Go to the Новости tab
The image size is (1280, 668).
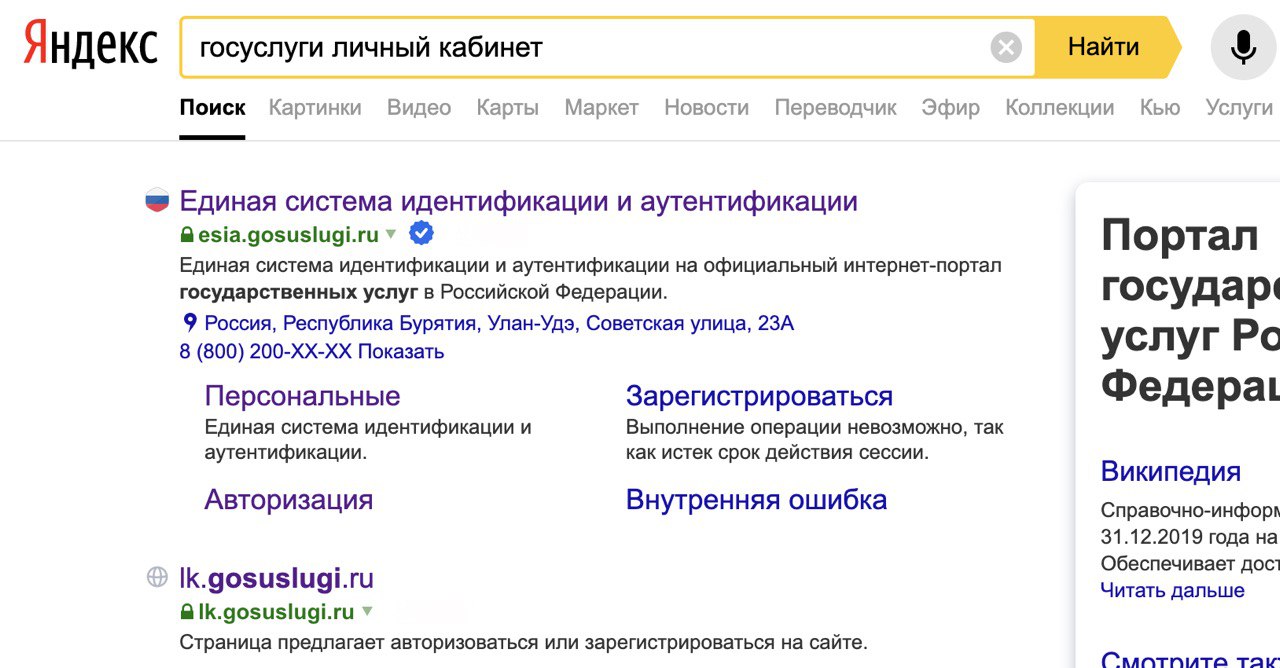point(706,108)
